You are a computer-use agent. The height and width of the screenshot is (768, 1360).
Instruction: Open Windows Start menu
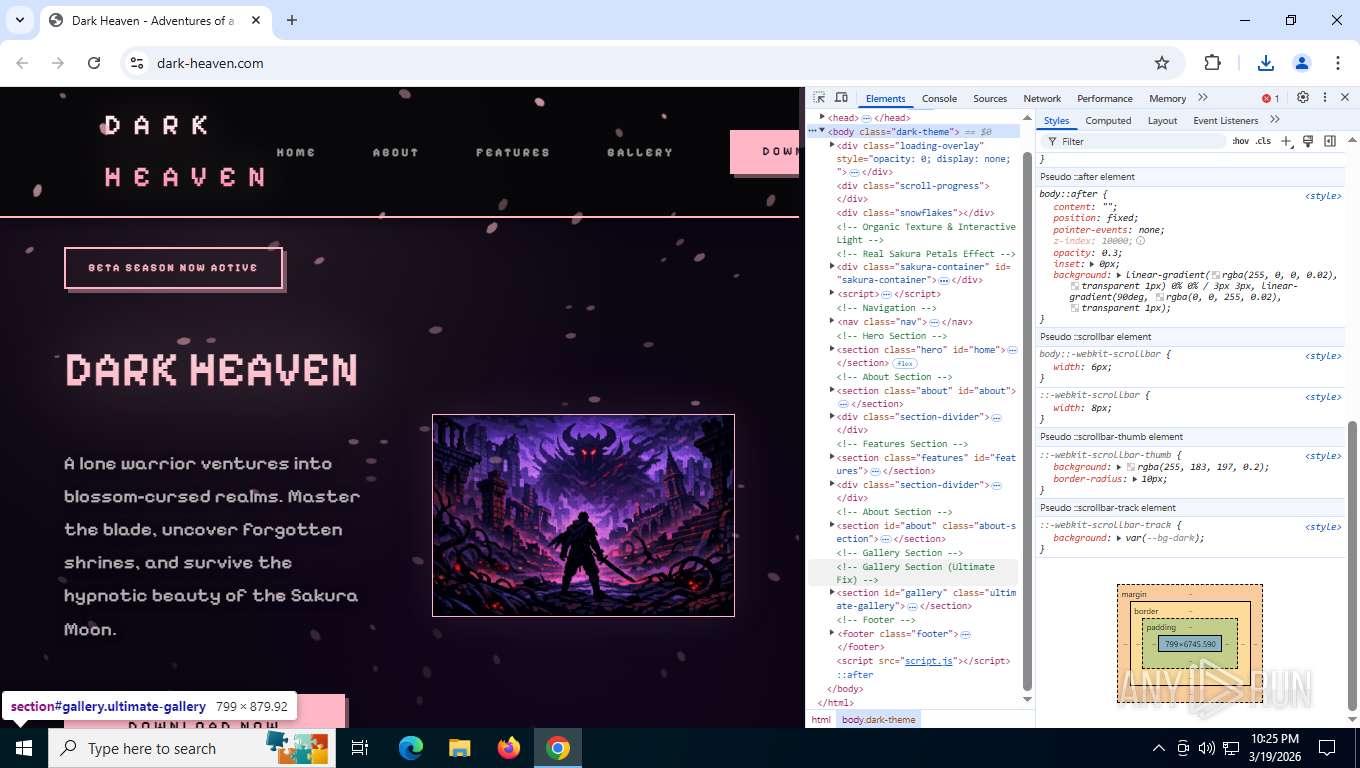24,748
